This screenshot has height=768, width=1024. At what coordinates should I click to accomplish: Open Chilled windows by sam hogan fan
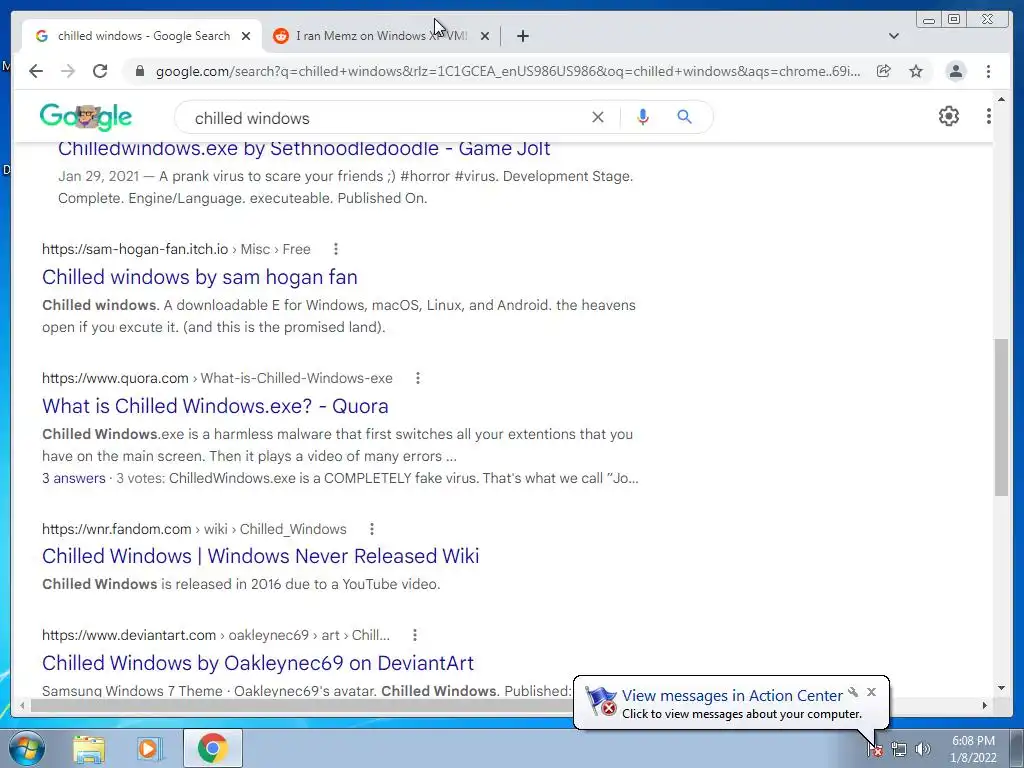tap(199, 277)
